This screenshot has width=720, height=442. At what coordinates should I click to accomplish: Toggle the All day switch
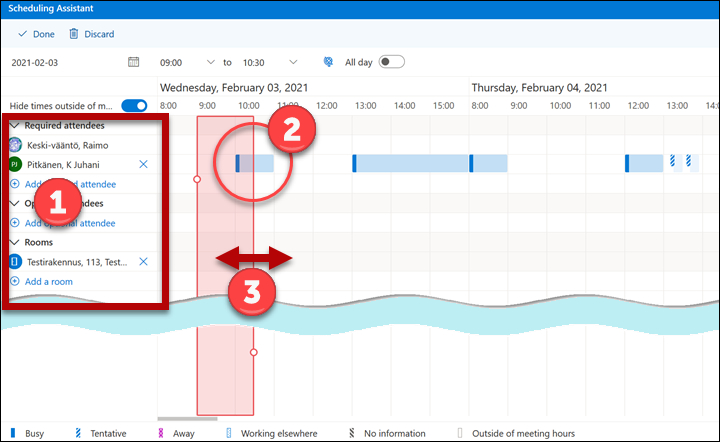tap(391, 62)
